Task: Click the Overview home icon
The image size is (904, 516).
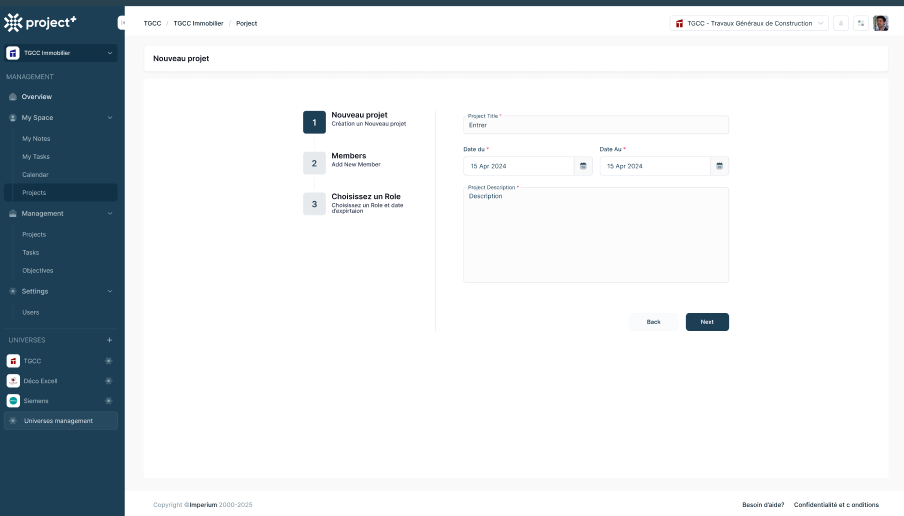Action: click(x=13, y=97)
